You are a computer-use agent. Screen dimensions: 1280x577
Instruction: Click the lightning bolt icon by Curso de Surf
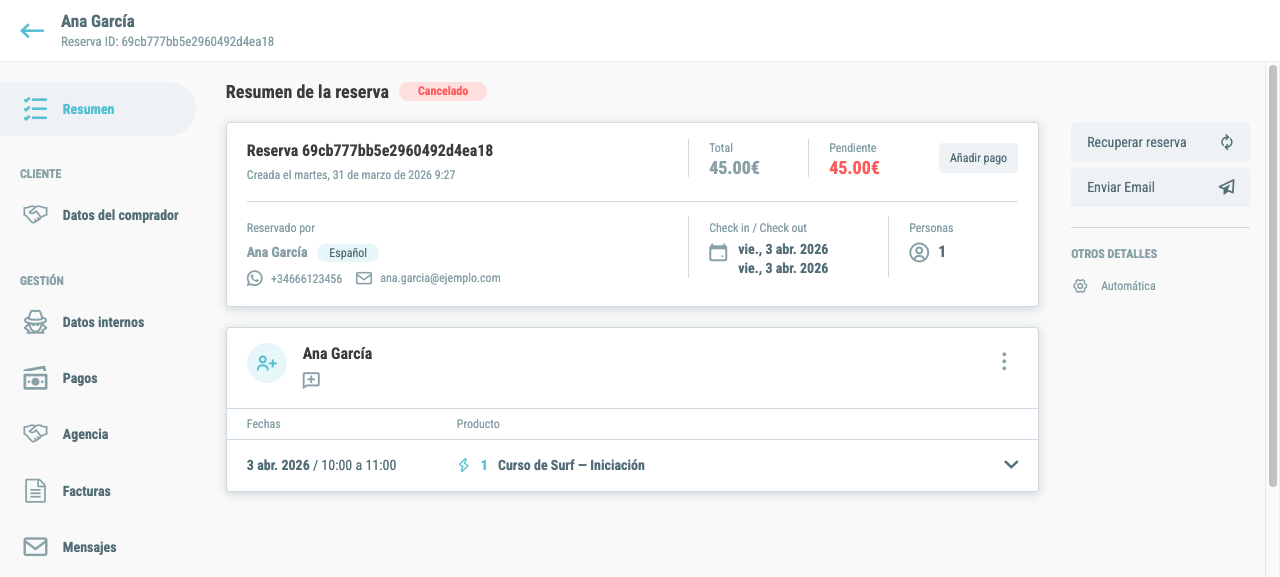pos(464,465)
